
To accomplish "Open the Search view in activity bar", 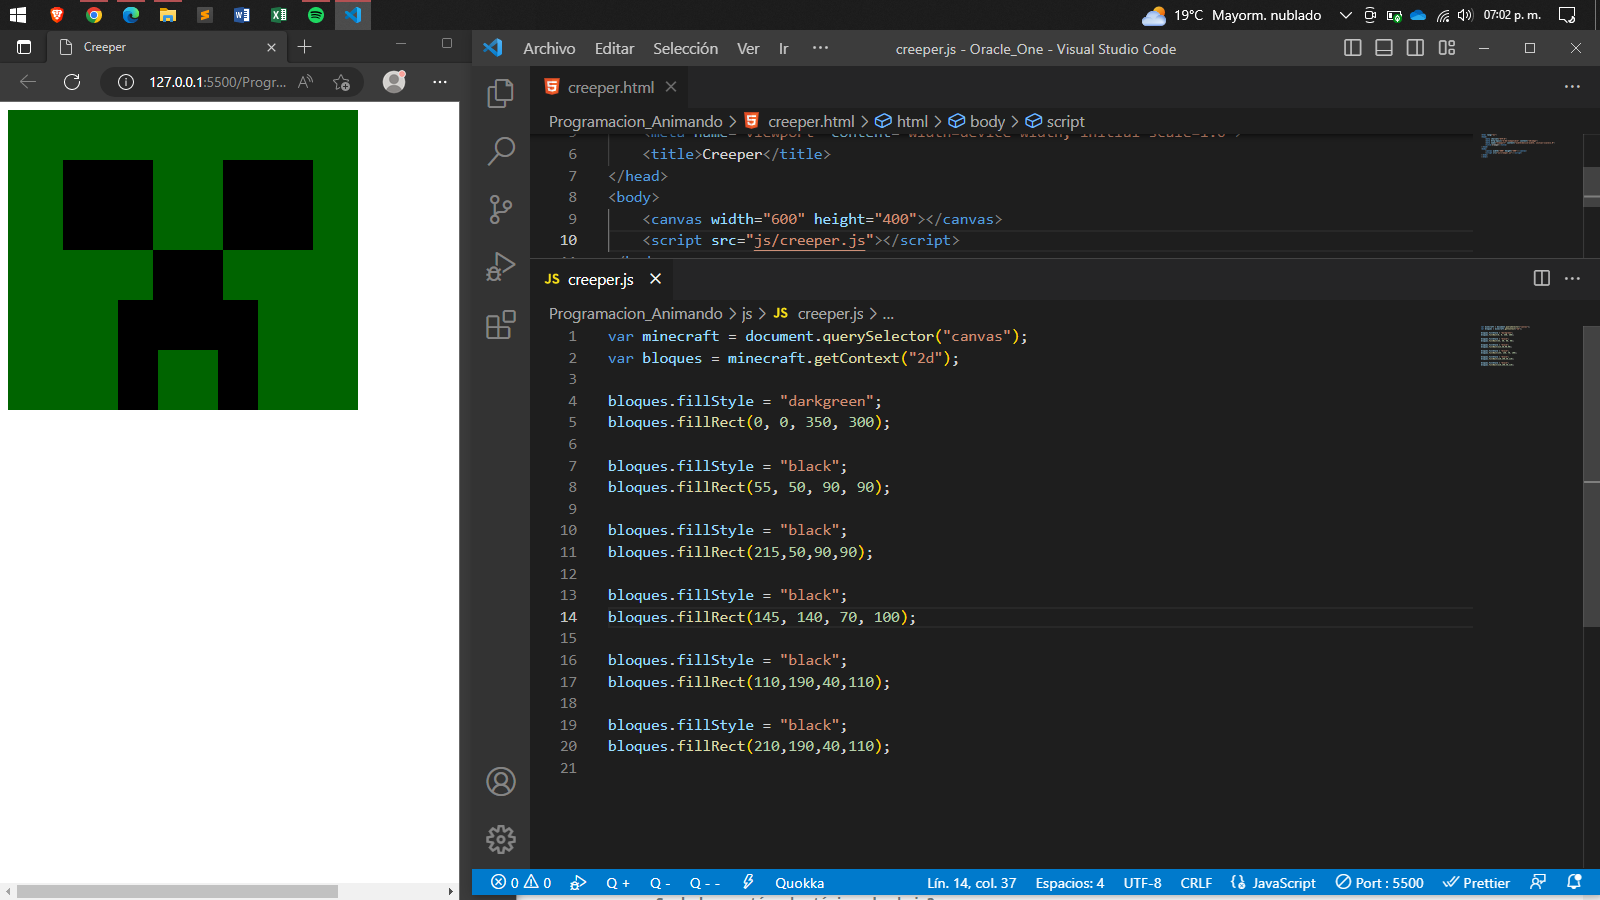I will [x=501, y=151].
